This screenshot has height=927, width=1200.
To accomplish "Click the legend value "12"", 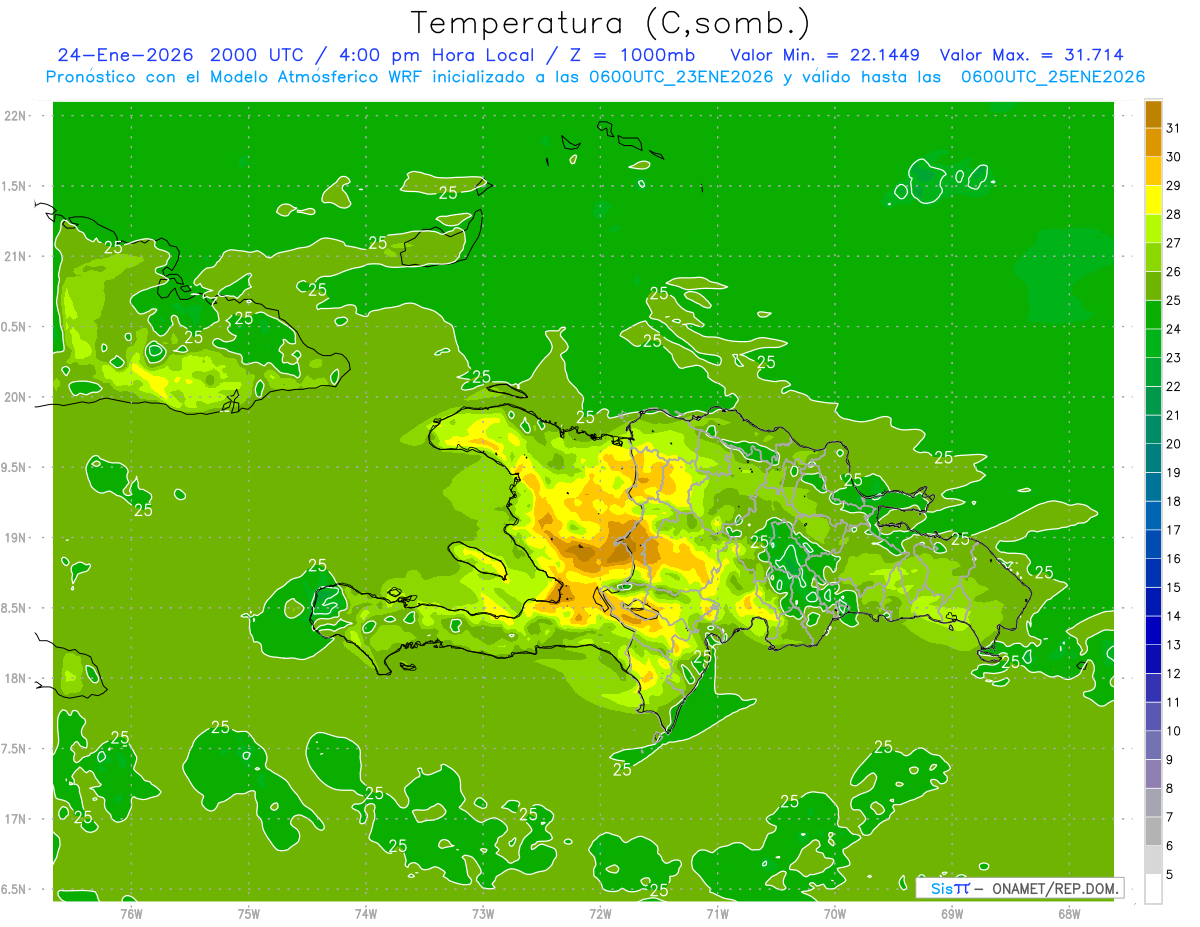I will coord(1174,674).
